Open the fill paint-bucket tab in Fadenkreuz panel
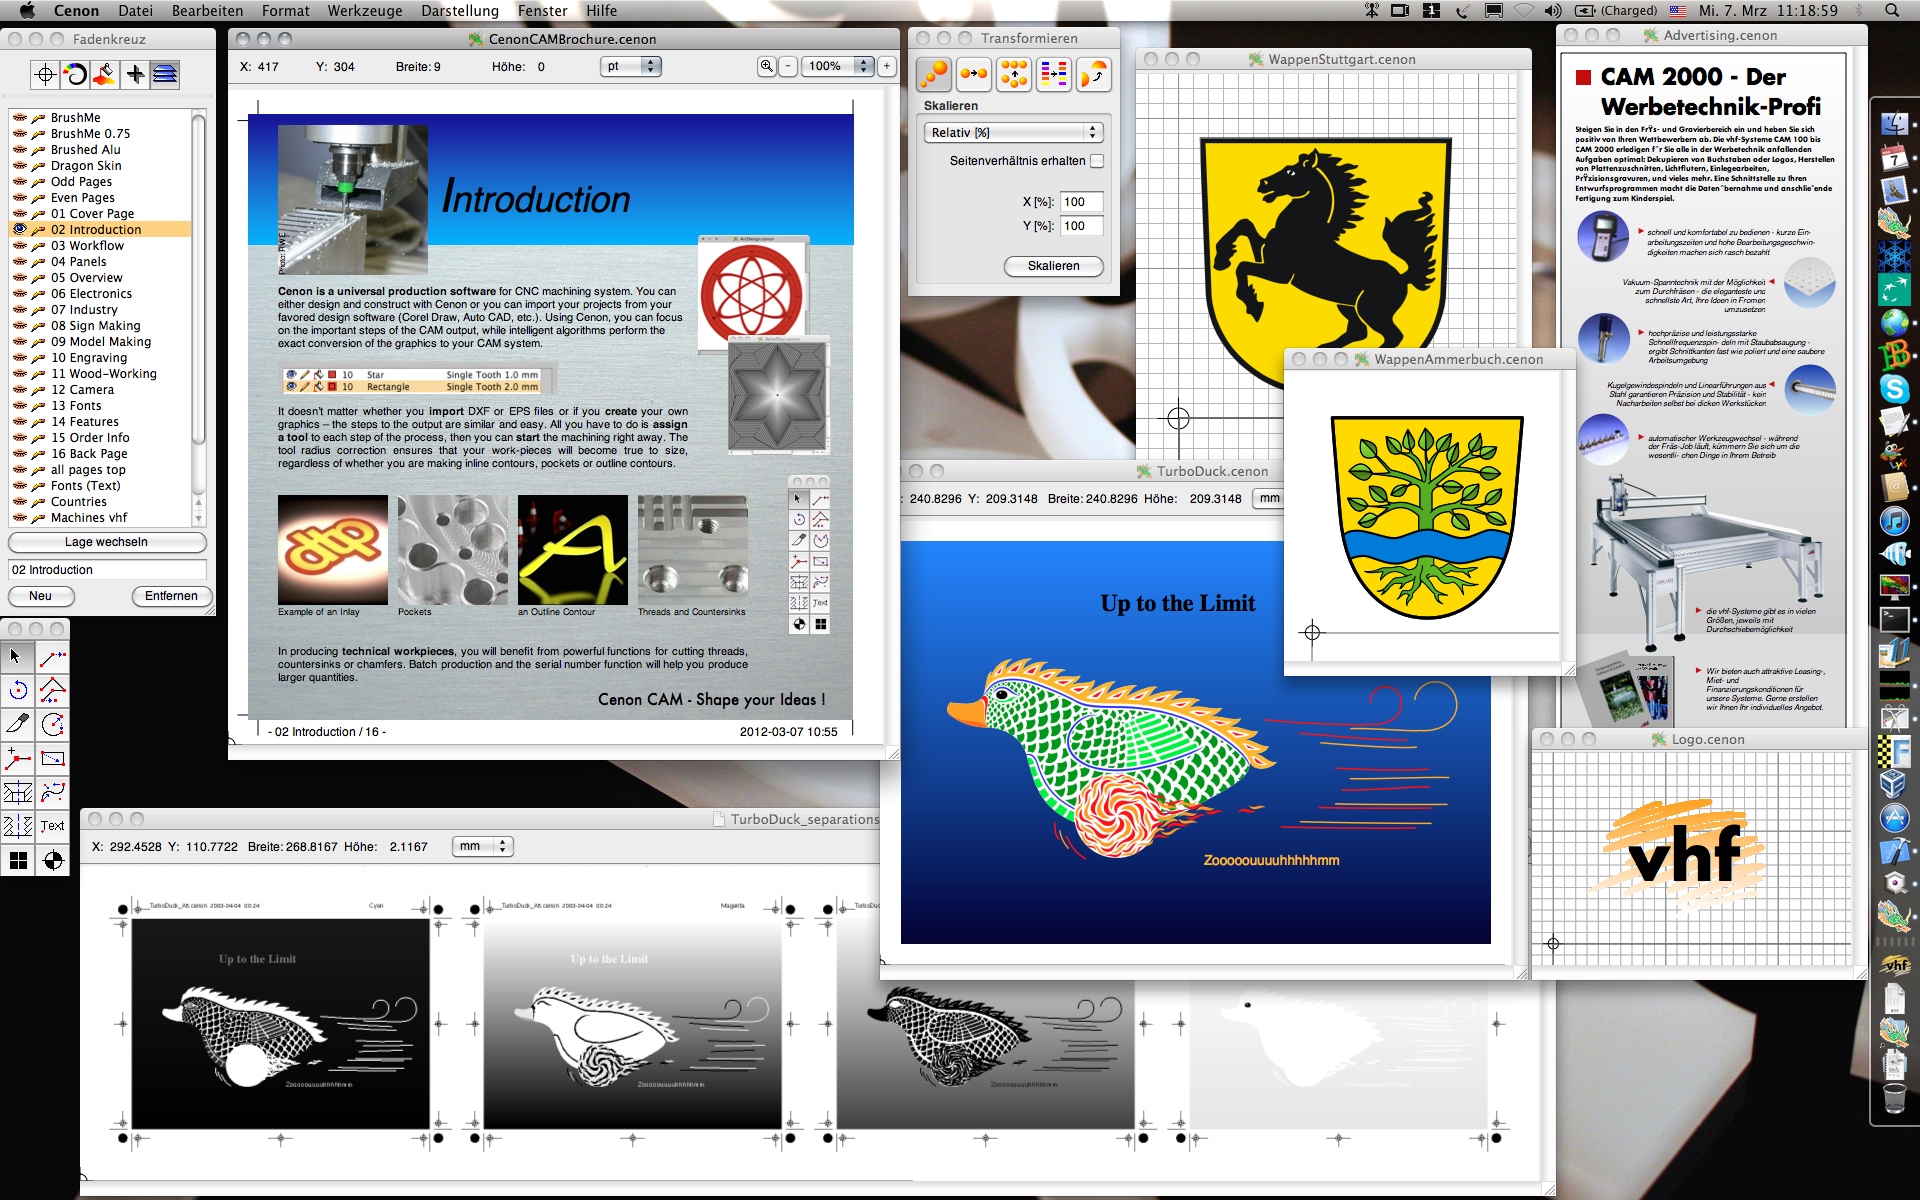Viewport: 1920px width, 1200px height. (x=105, y=74)
